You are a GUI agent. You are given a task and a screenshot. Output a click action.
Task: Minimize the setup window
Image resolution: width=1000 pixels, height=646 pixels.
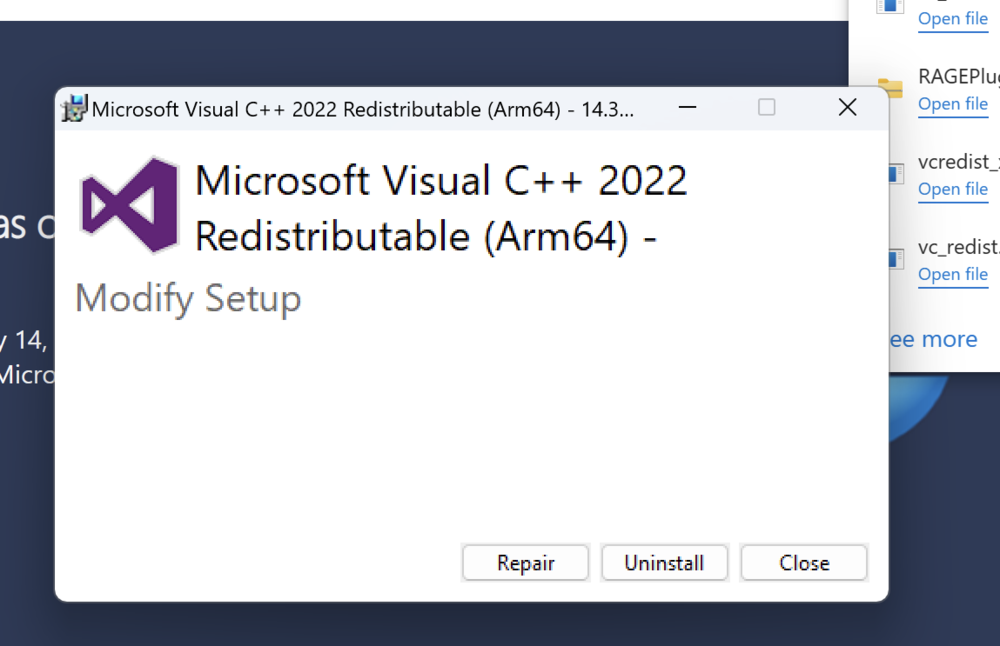(x=687, y=107)
